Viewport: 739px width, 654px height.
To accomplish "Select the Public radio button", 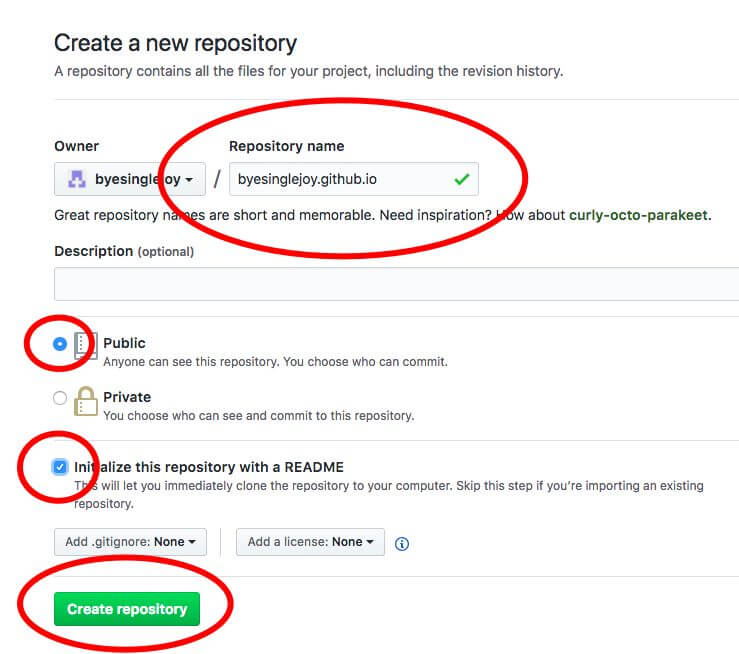I will pyautogui.click(x=60, y=344).
